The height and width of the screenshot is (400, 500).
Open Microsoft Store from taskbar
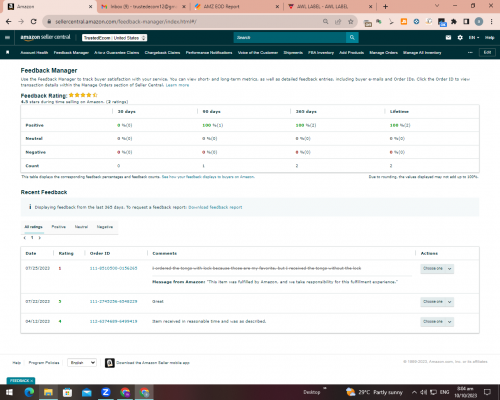pos(67,392)
